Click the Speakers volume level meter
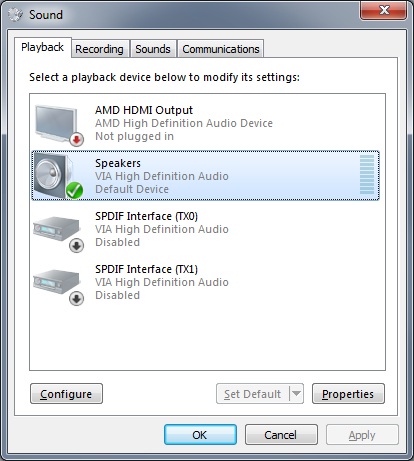This screenshot has height=461, width=414. pos(367,174)
